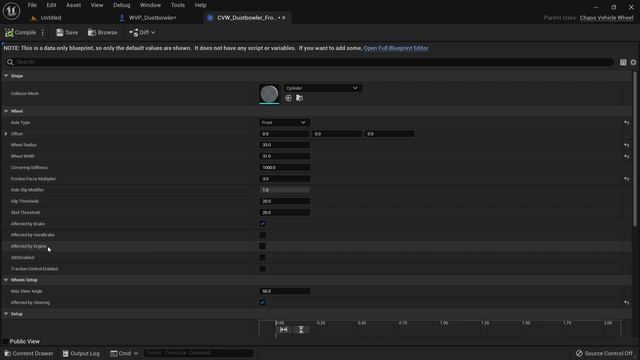Reset Wheel Width to default

[626, 156]
